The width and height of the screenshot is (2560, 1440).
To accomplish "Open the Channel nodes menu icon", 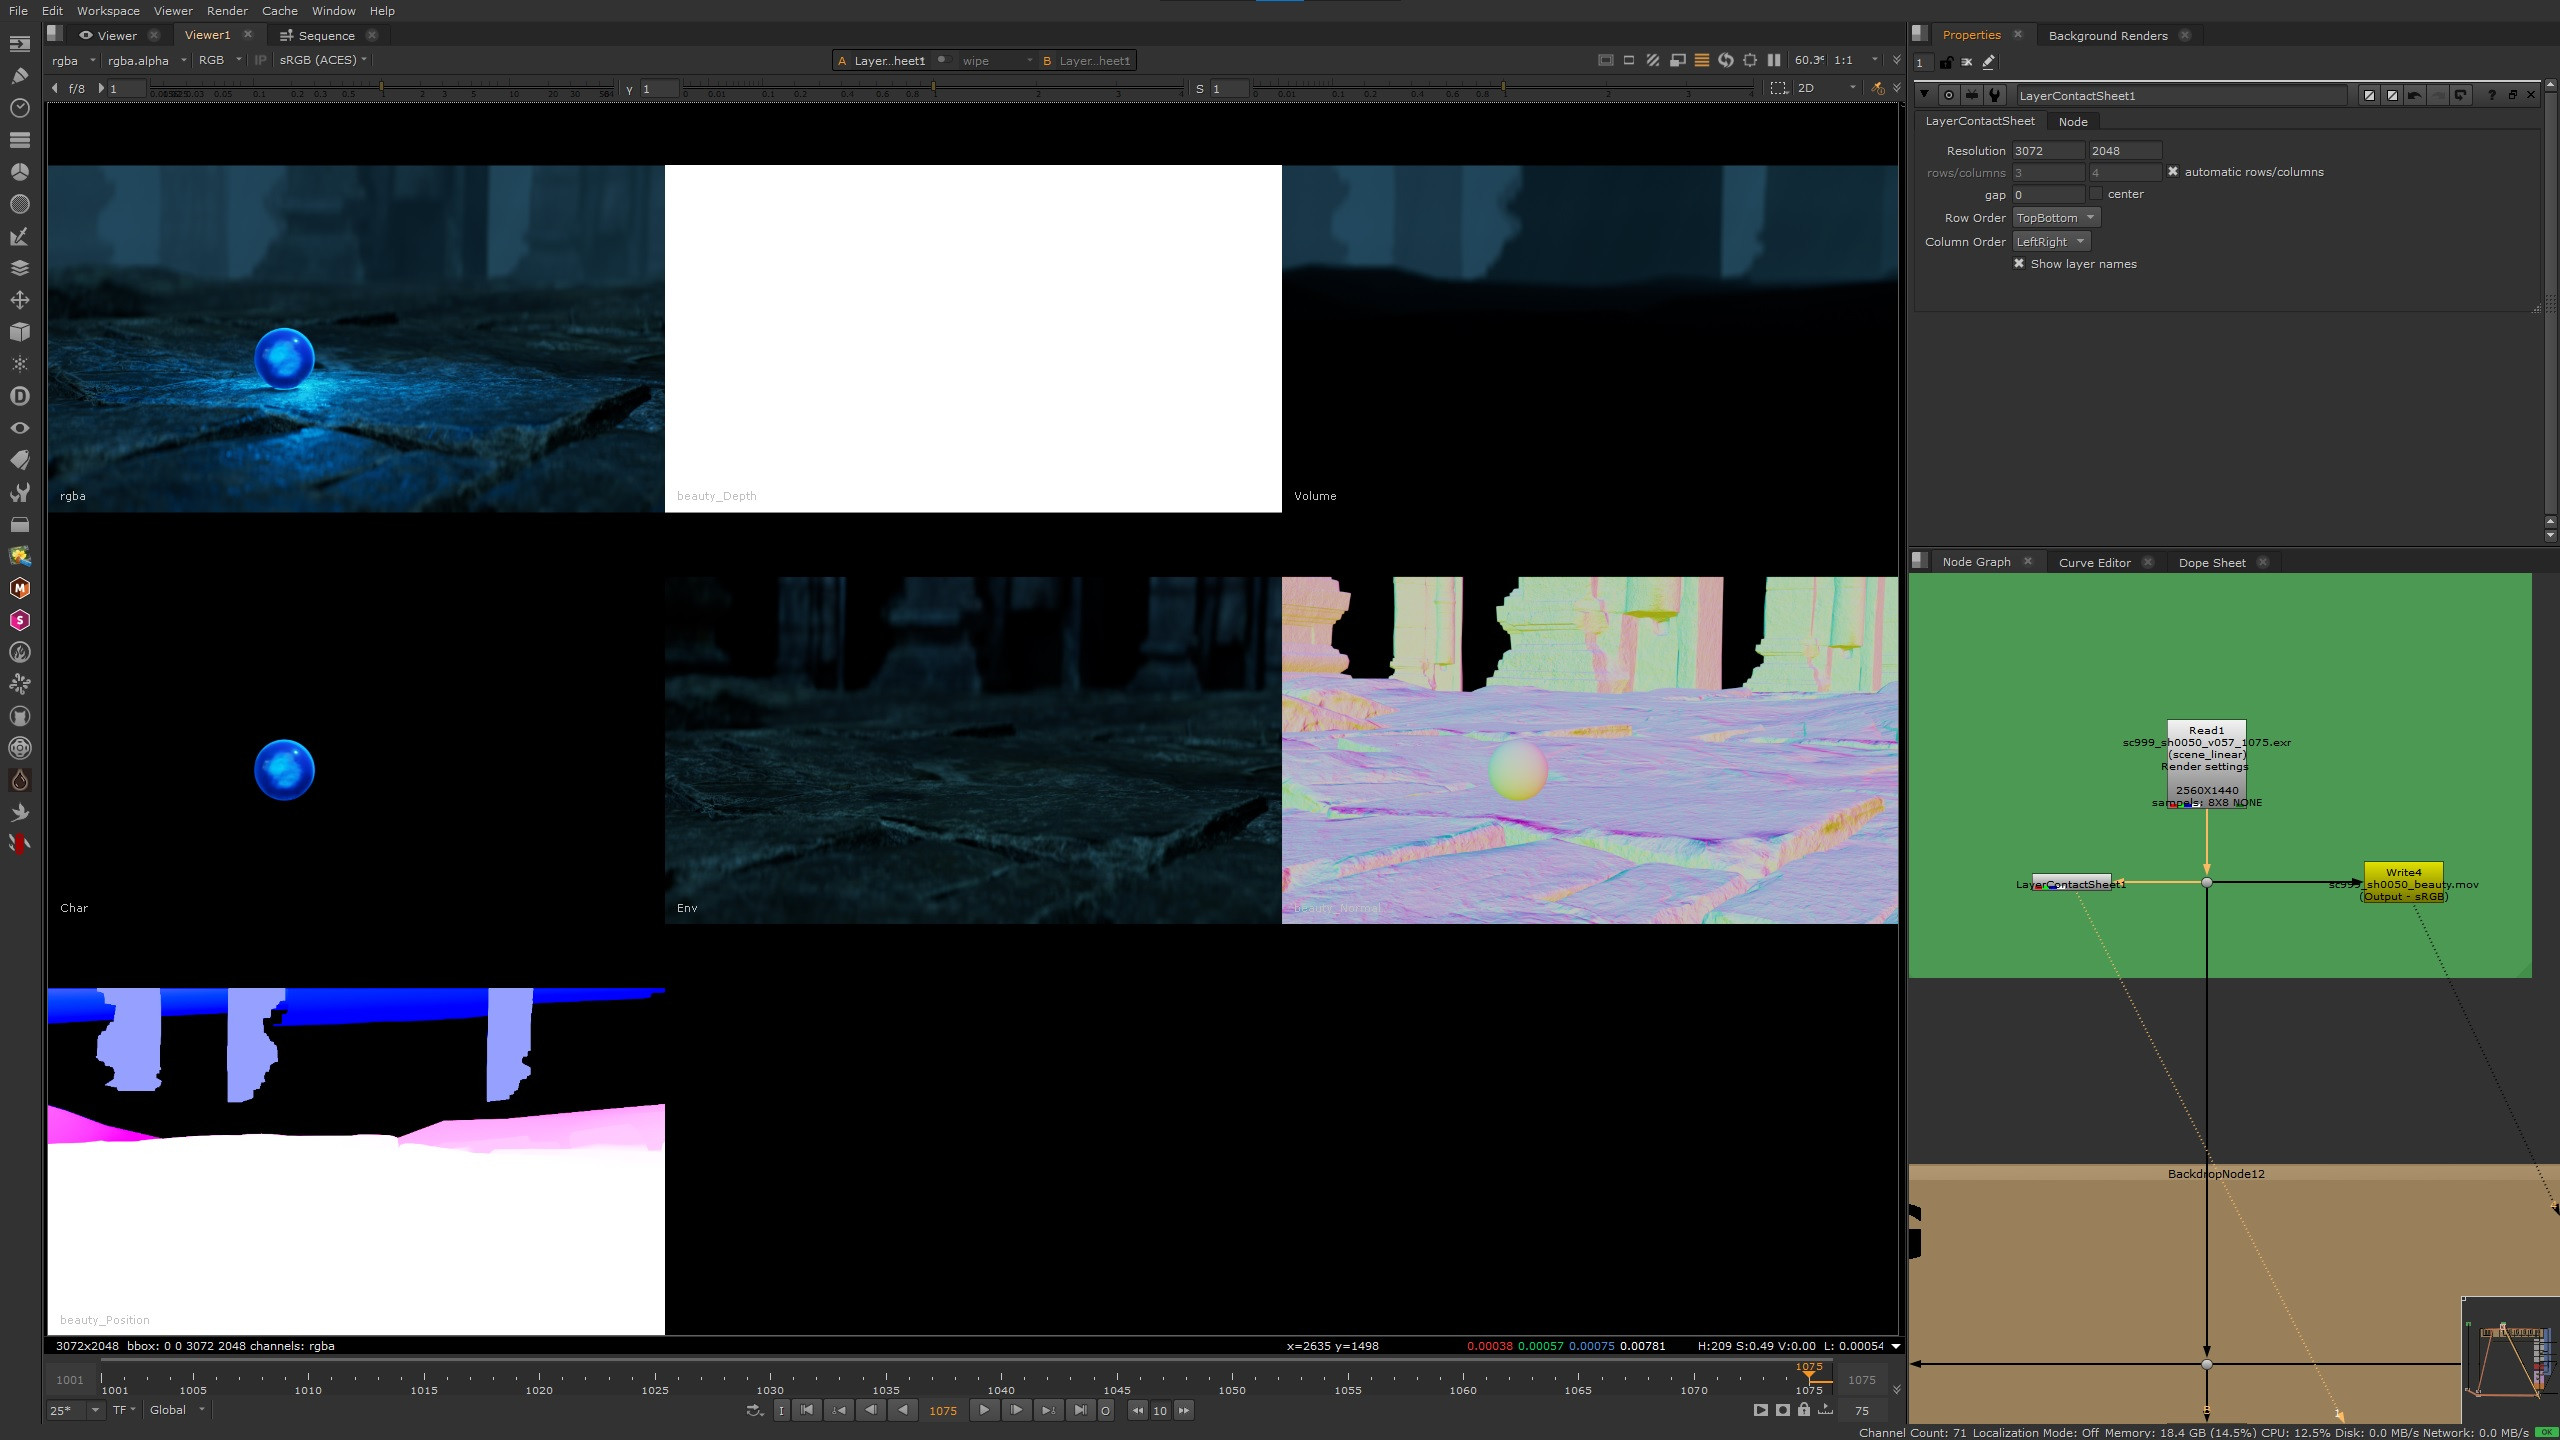I will (x=19, y=140).
